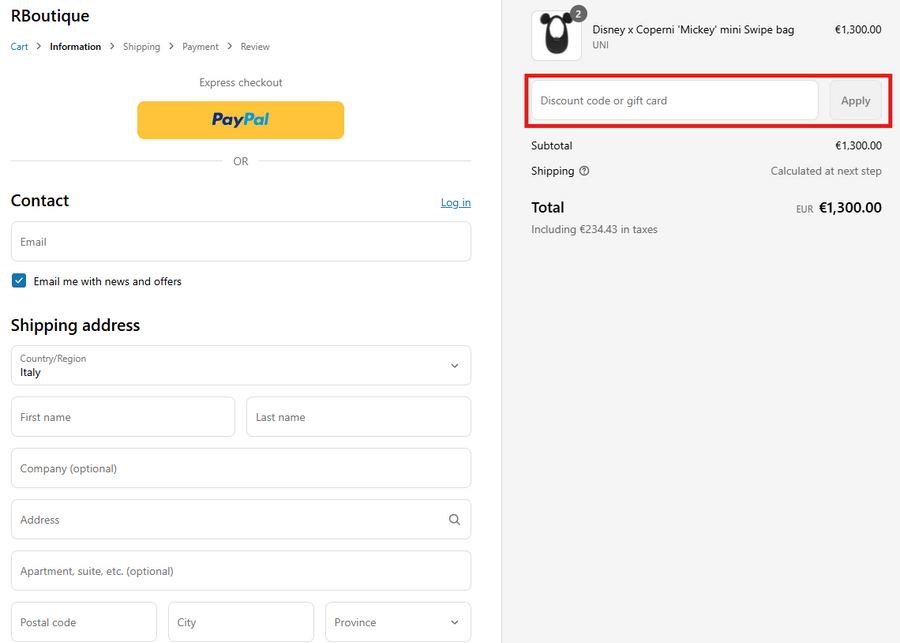The image size is (900, 643).
Task: Click the search magnifier icon in Address field
Action: 454,520
